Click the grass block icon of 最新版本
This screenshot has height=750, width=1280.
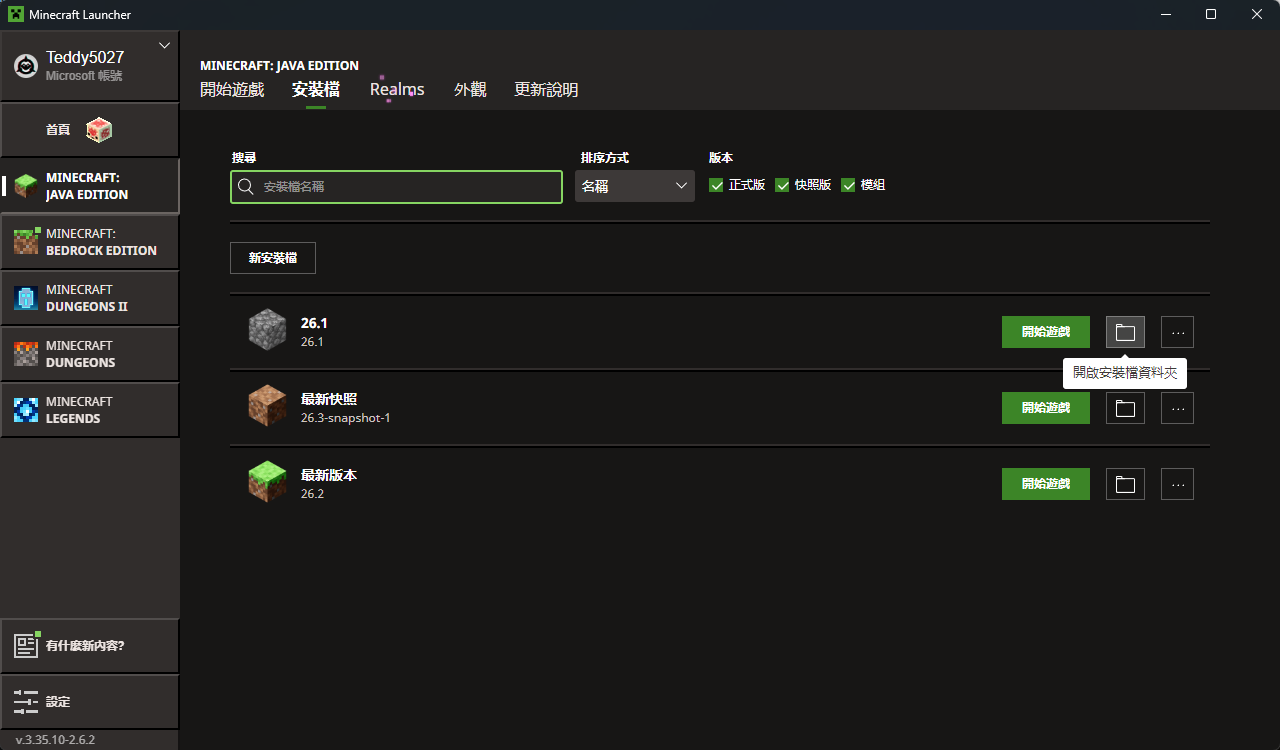coord(267,482)
